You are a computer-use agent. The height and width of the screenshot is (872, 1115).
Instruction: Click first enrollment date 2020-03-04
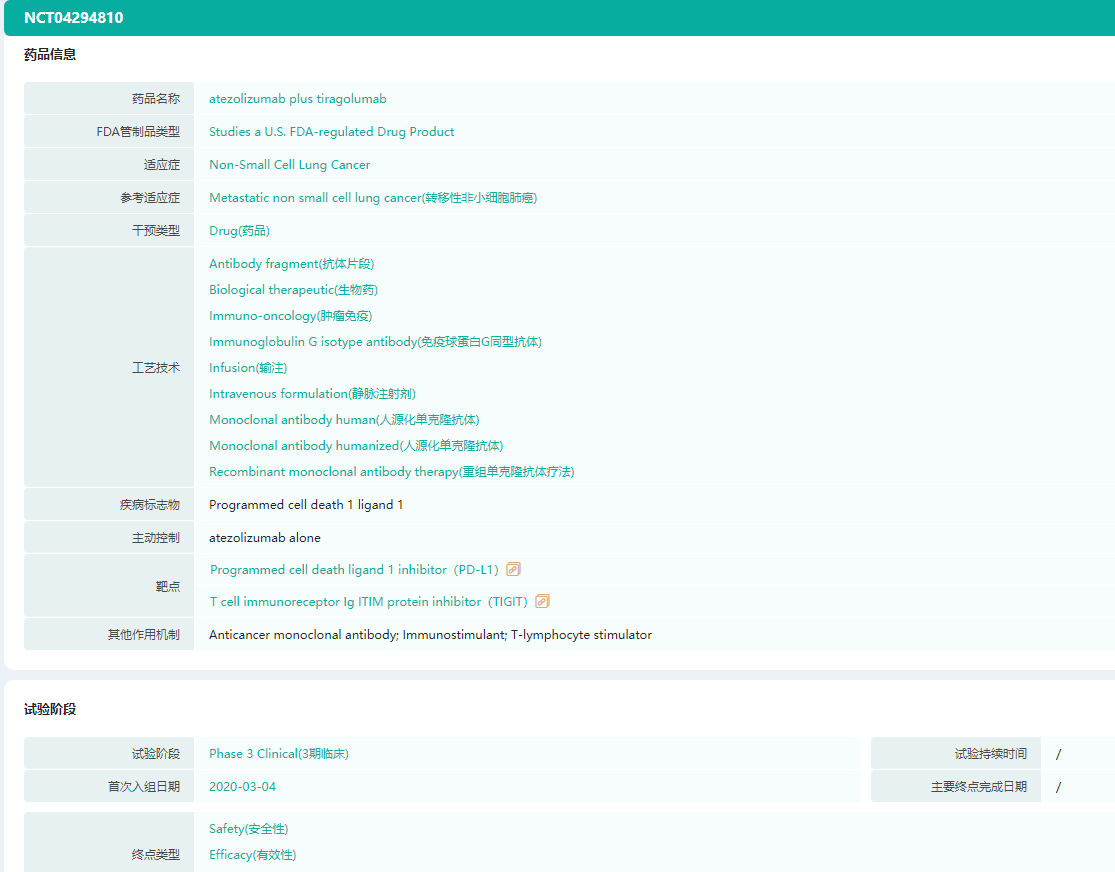tap(242, 787)
